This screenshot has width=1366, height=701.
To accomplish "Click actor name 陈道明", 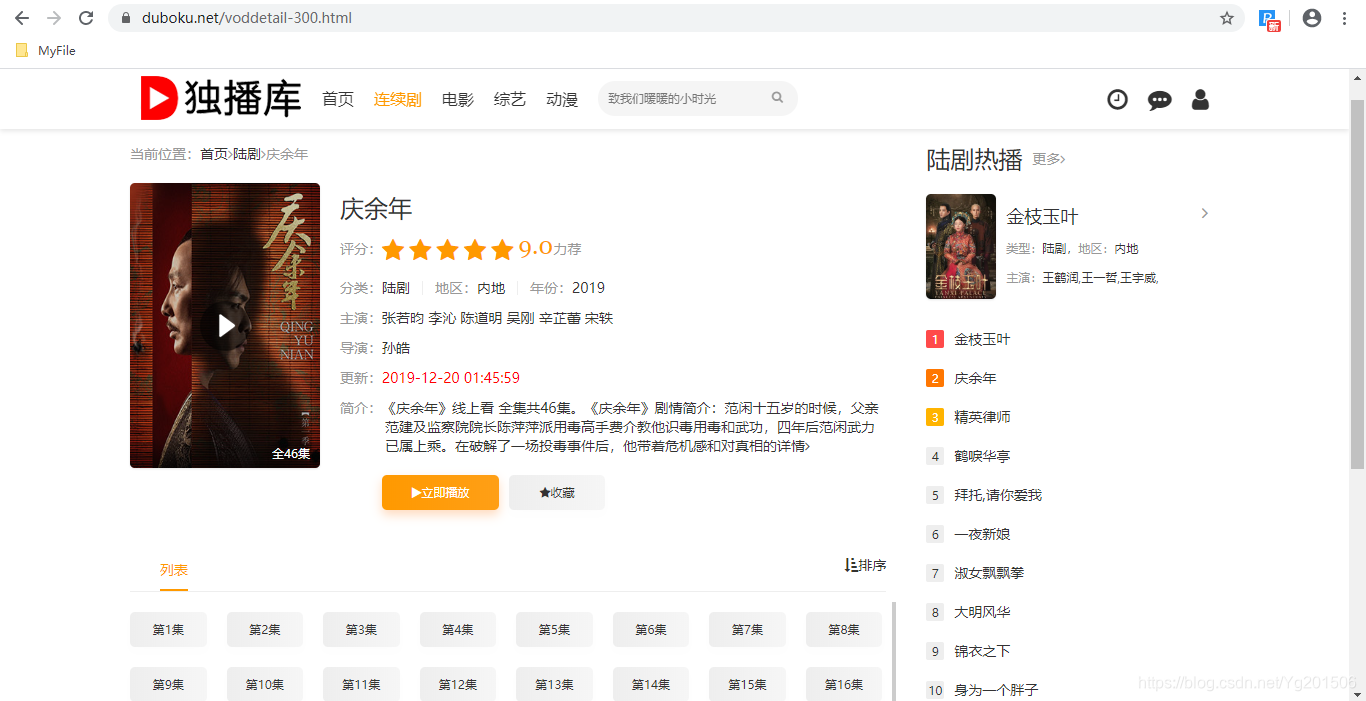I will tap(481, 318).
